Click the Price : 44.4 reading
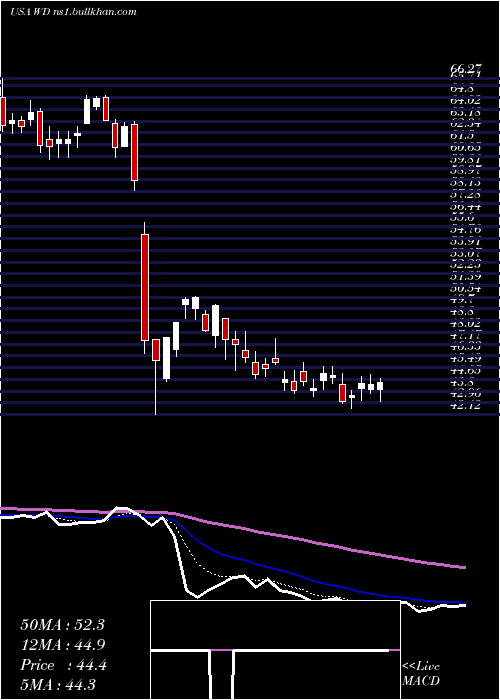The height and width of the screenshot is (700, 500). pos(63,665)
